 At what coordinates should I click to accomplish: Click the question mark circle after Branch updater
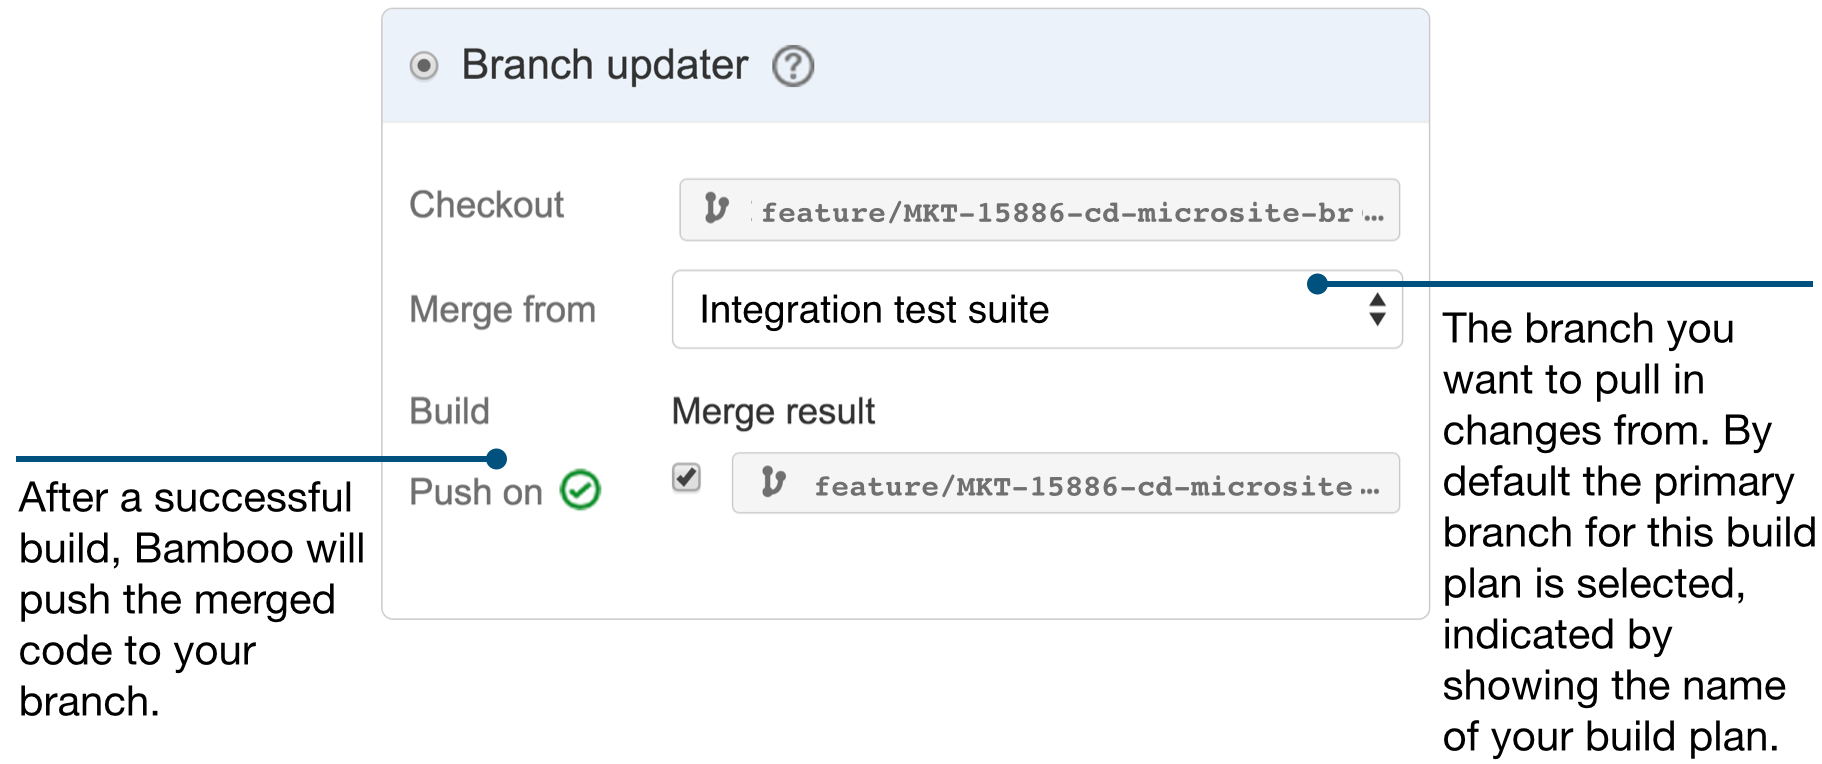click(x=791, y=66)
